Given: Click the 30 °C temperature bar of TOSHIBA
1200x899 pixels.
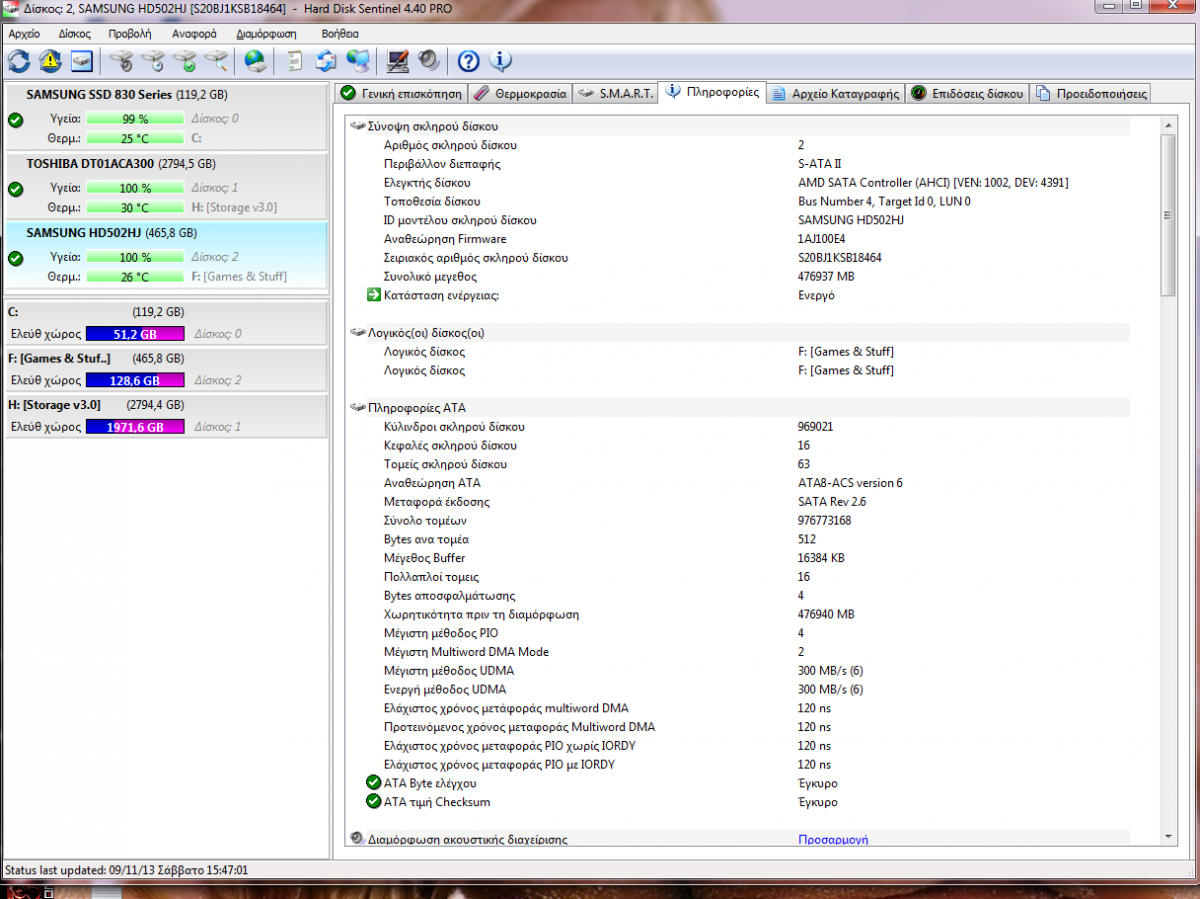Looking at the screenshot, I should point(136,208).
